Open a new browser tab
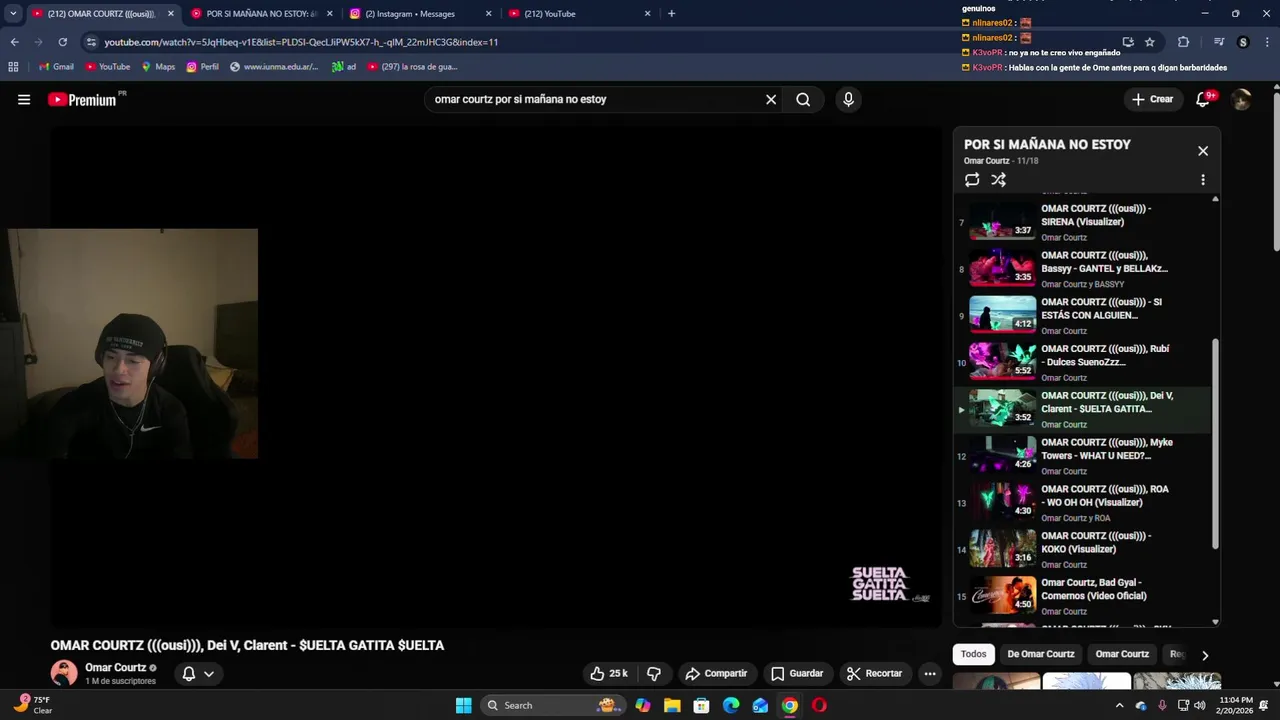Image resolution: width=1280 pixels, height=720 pixels. click(671, 14)
